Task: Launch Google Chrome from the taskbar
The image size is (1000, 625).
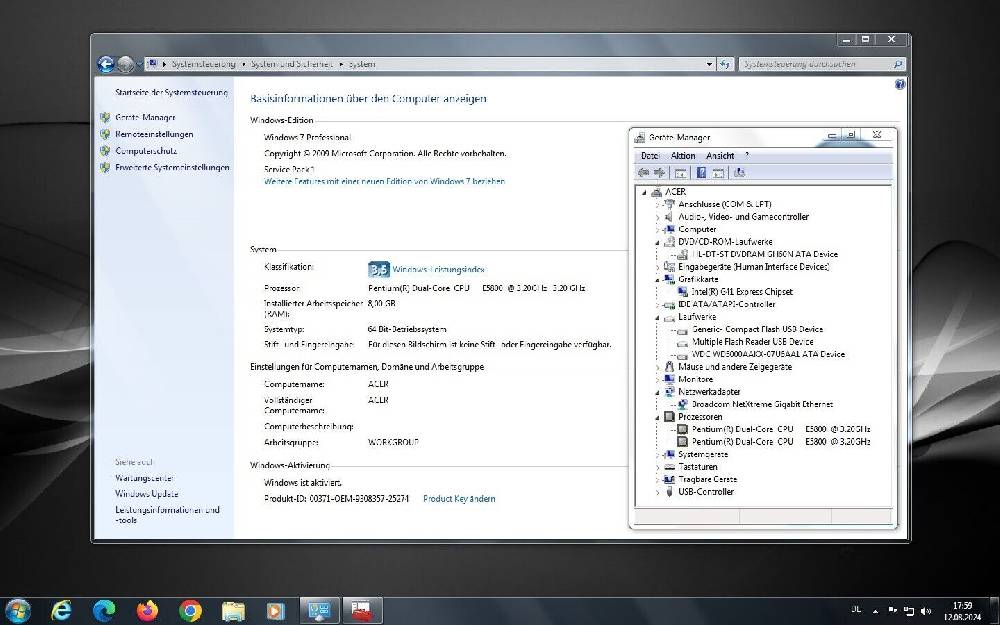Action: (190, 610)
